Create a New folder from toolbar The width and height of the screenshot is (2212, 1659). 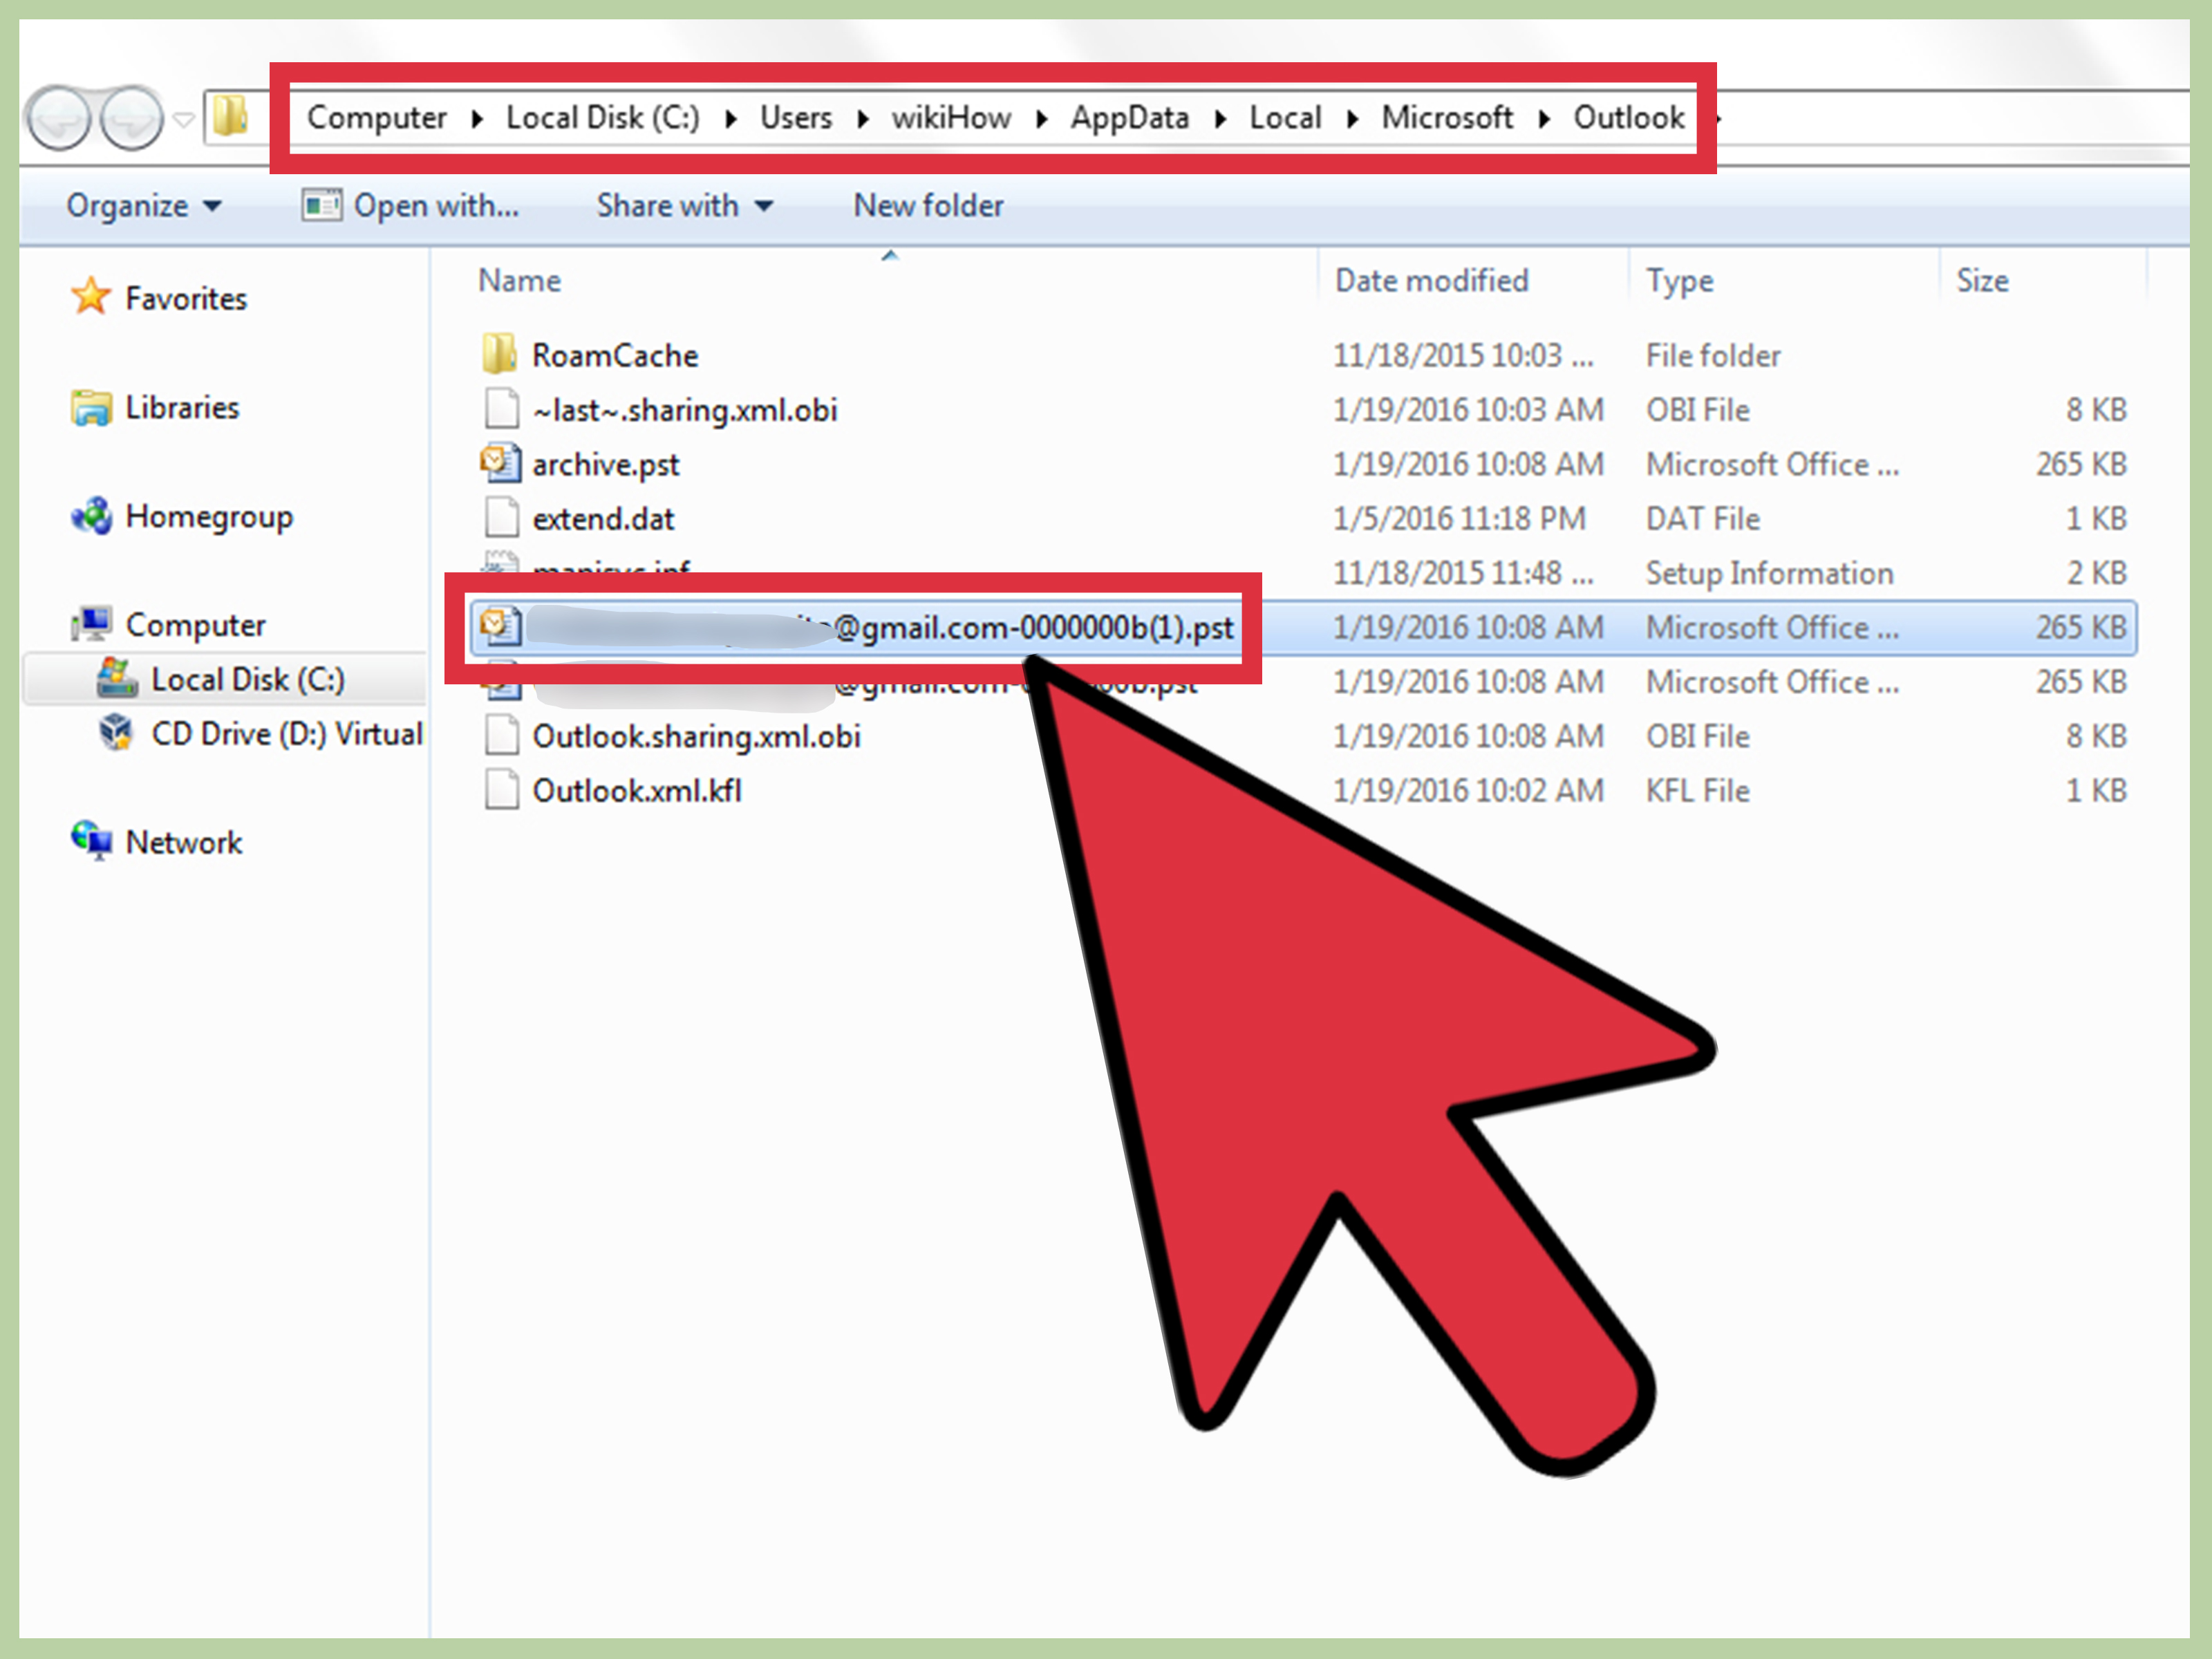tap(928, 206)
